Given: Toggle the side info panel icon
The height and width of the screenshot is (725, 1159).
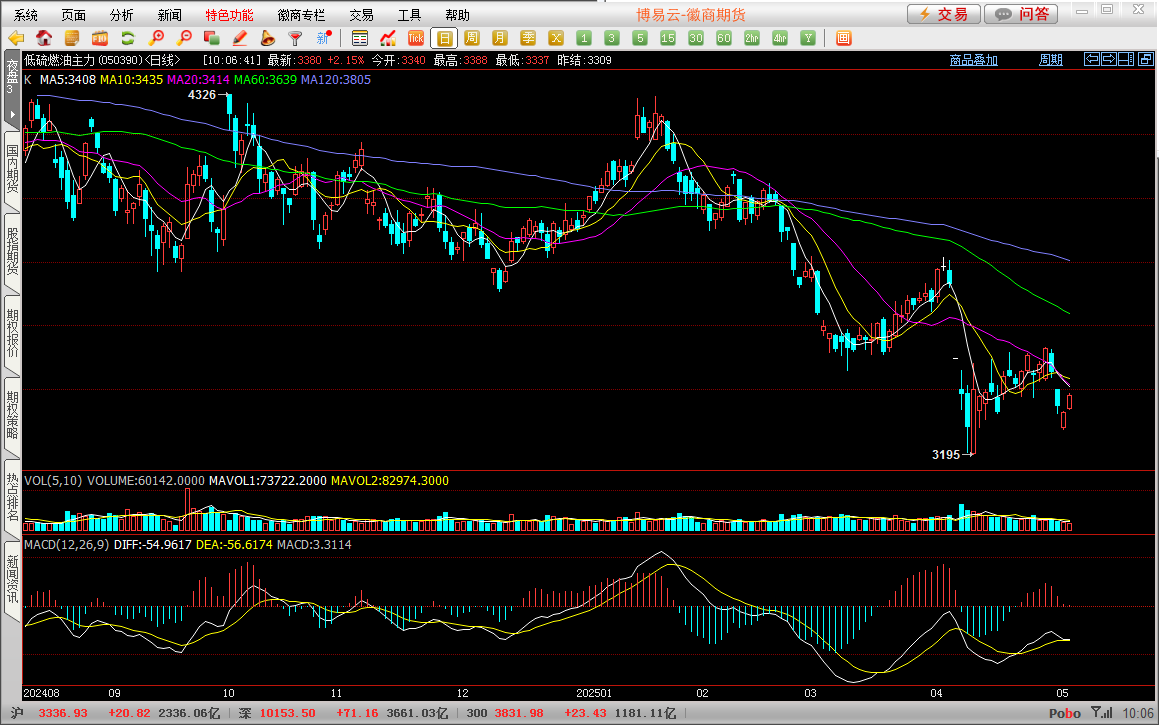Looking at the screenshot, I should point(1126,59).
